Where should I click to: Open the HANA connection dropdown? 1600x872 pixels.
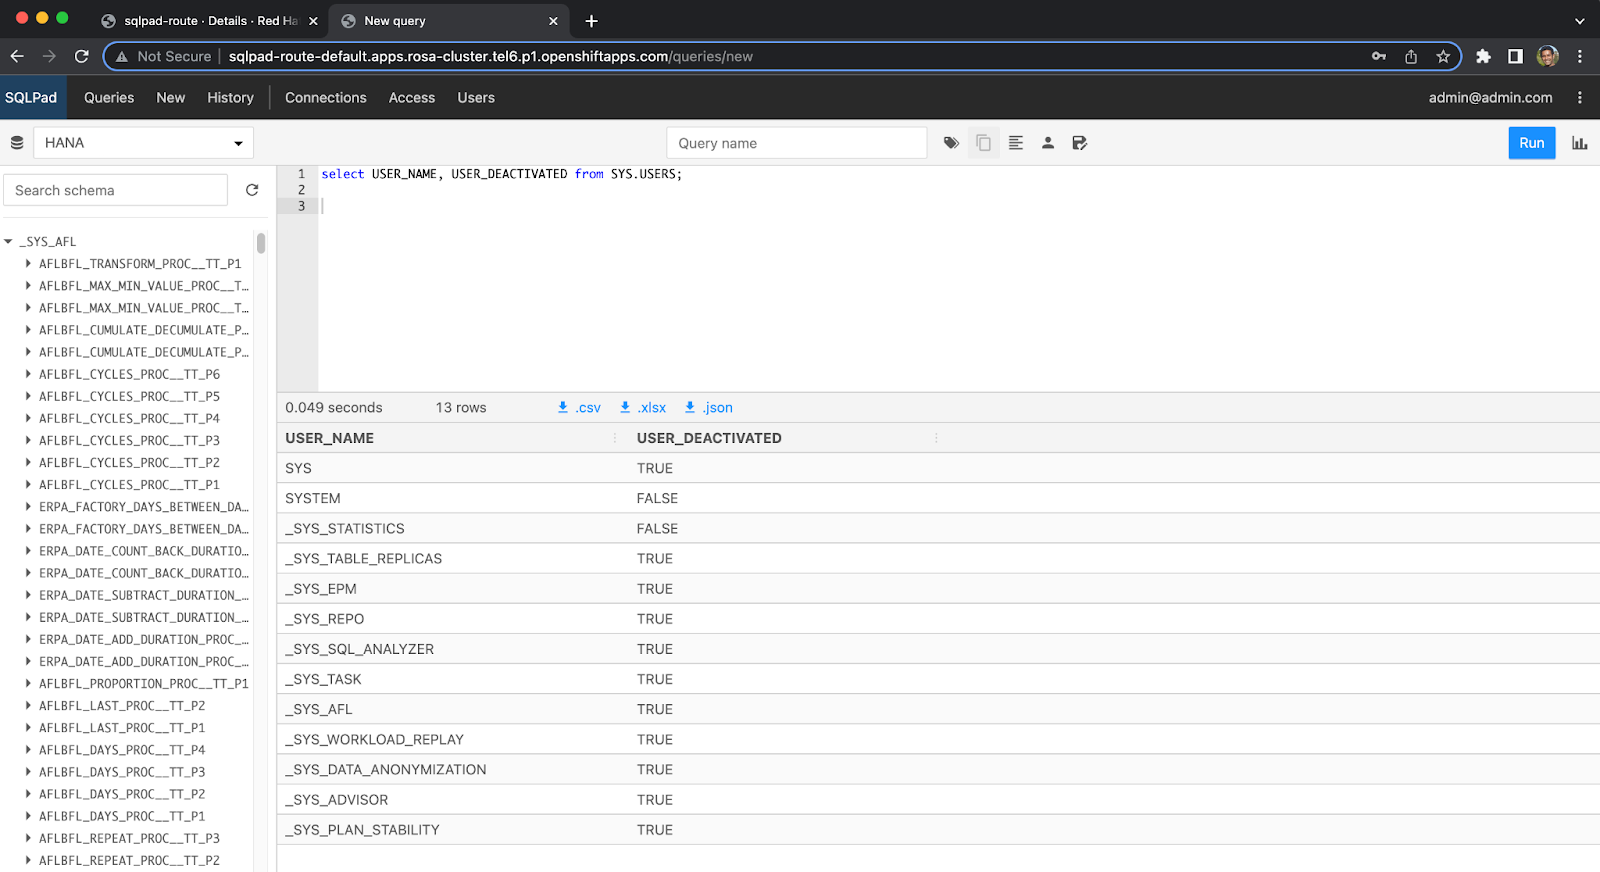(x=143, y=143)
